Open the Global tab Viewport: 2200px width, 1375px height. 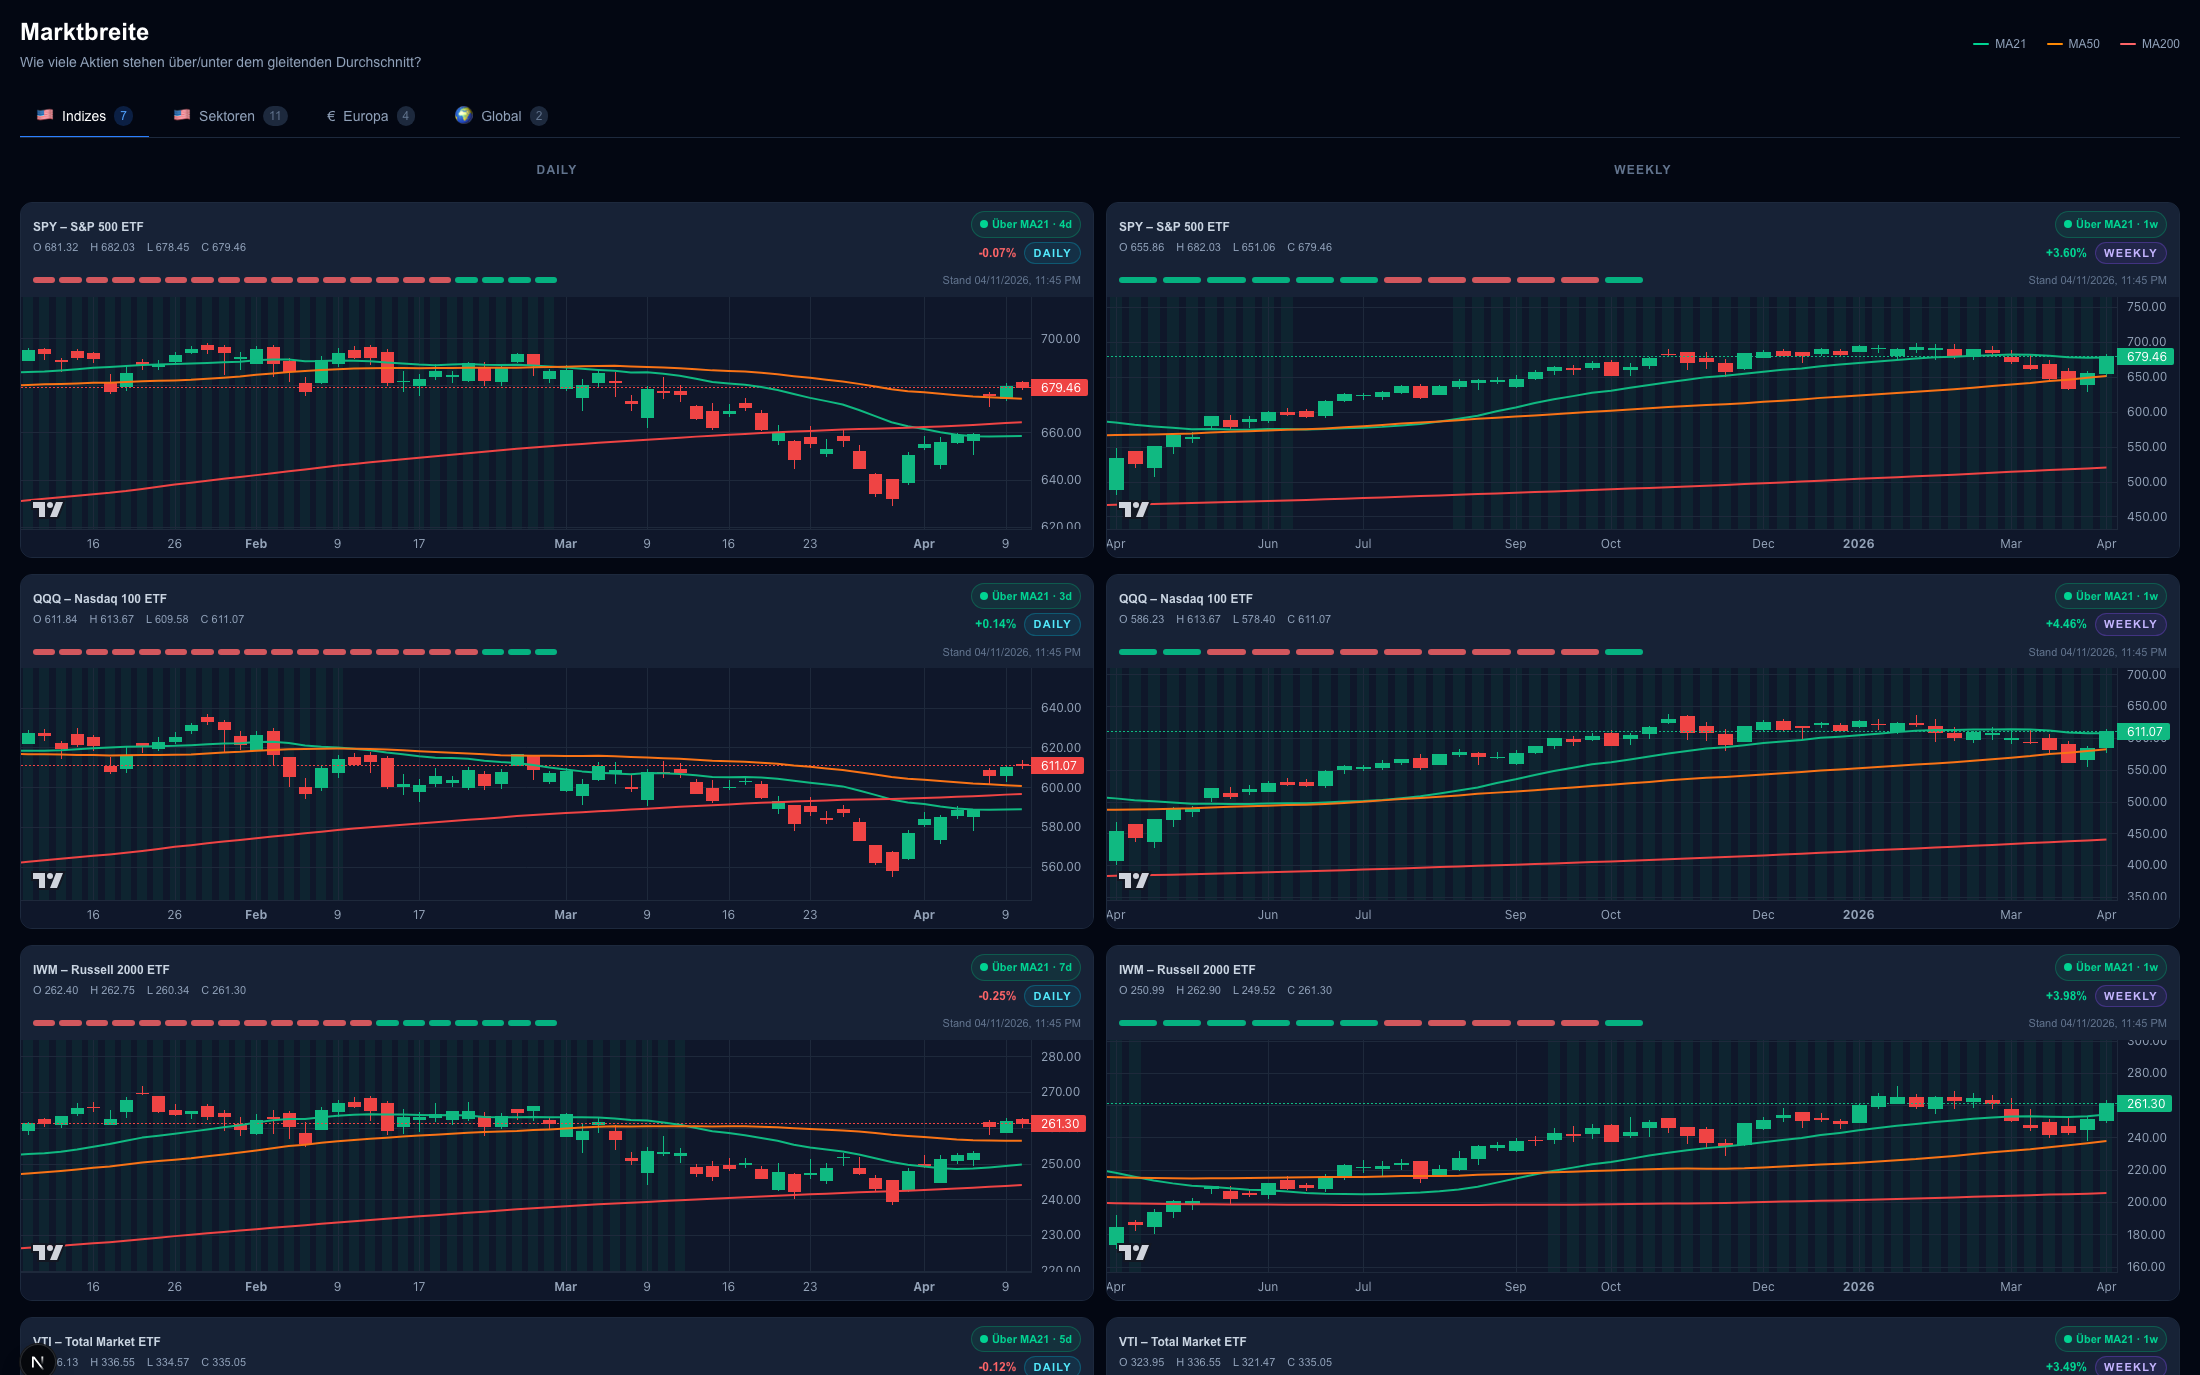tap(501, 116)
